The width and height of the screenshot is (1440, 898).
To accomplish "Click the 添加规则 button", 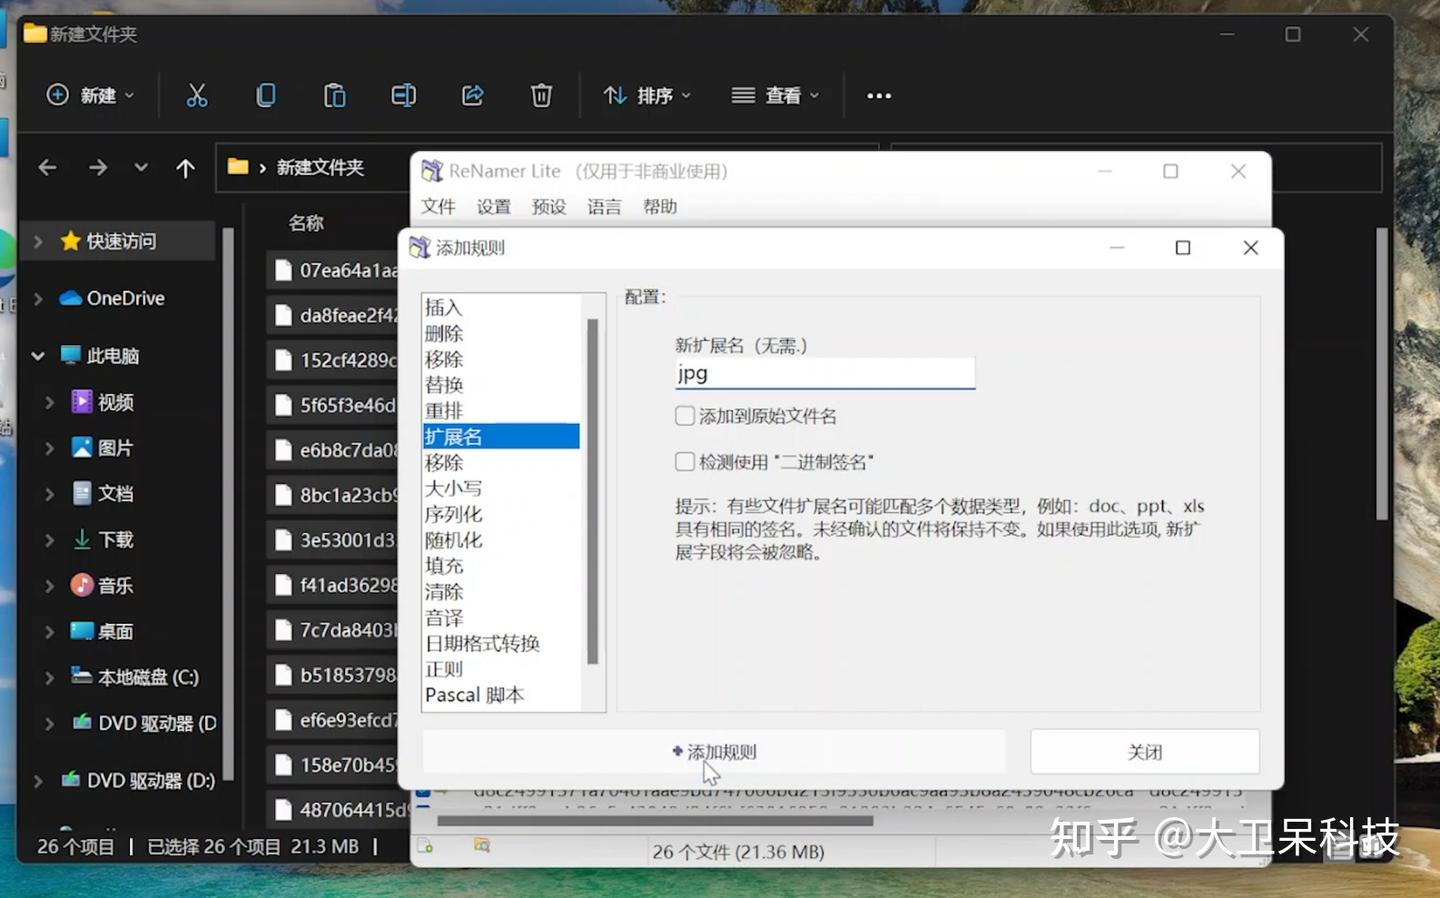I will [714, 752].
